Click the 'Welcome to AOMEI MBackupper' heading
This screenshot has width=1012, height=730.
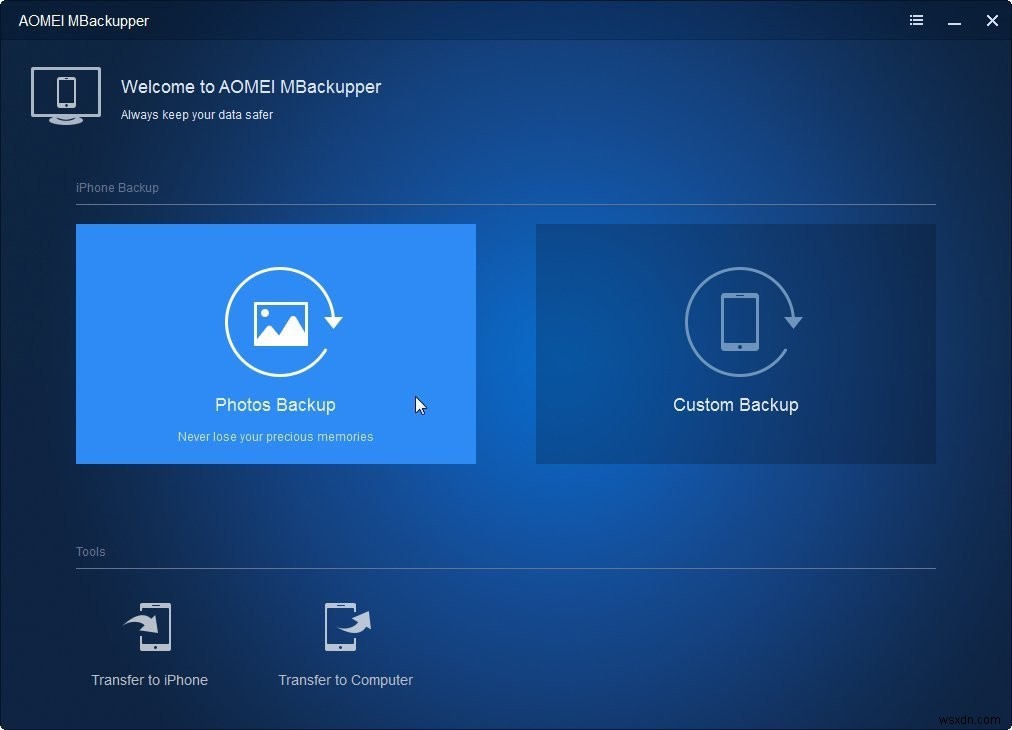tap(251, 87)
